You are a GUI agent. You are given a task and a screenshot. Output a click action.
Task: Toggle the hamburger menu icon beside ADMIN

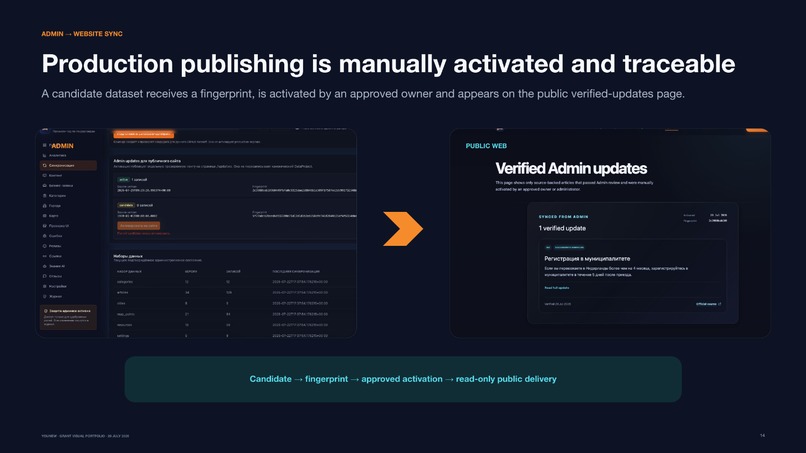44,146
